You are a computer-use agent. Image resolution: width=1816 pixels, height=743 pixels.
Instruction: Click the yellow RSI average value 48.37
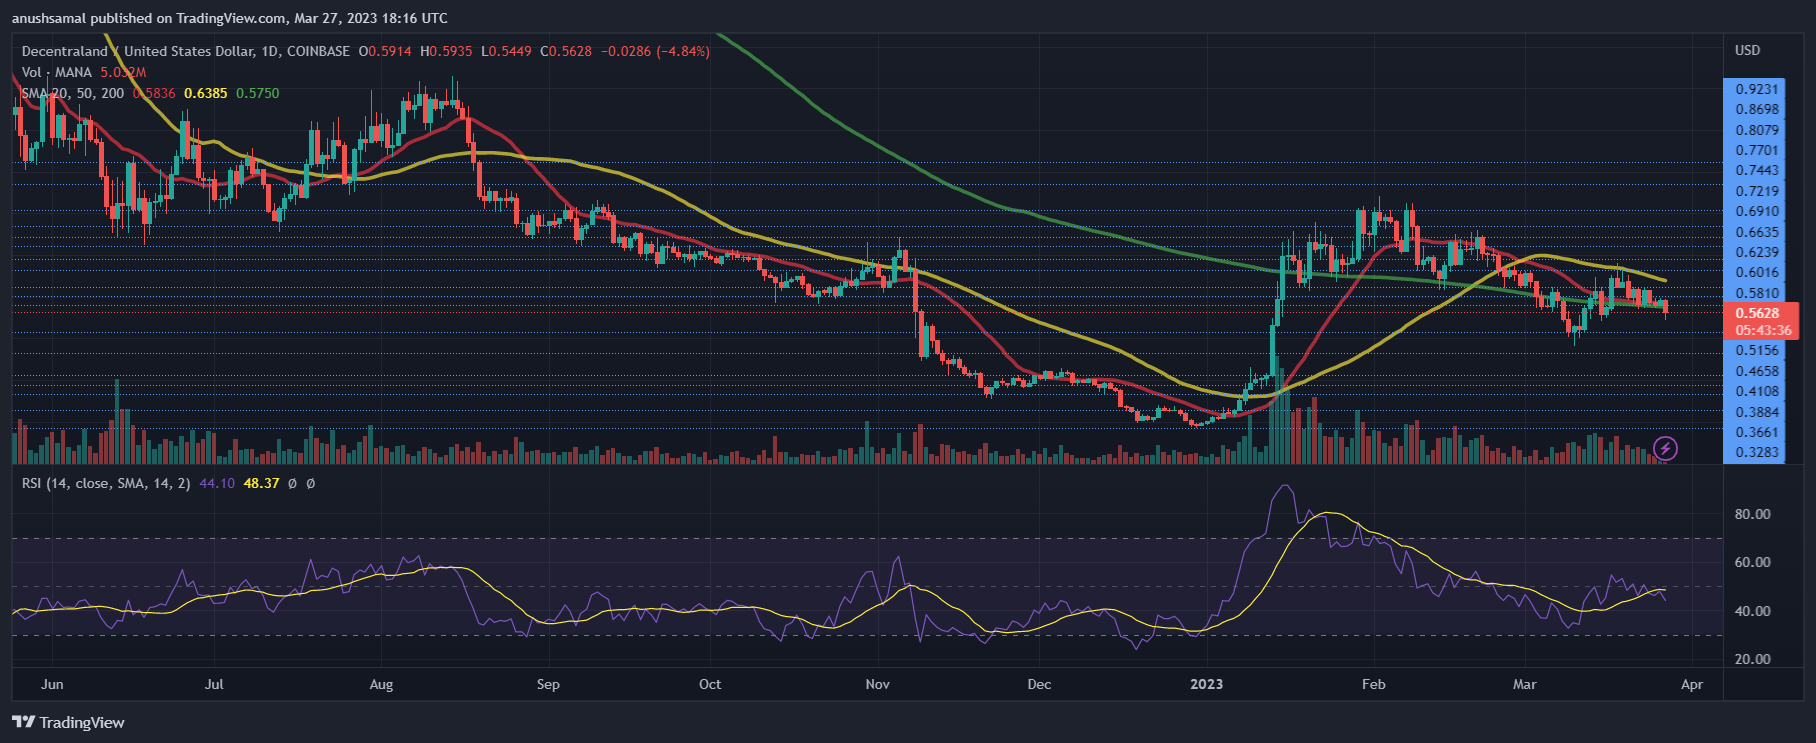click(x=261, y=483)
